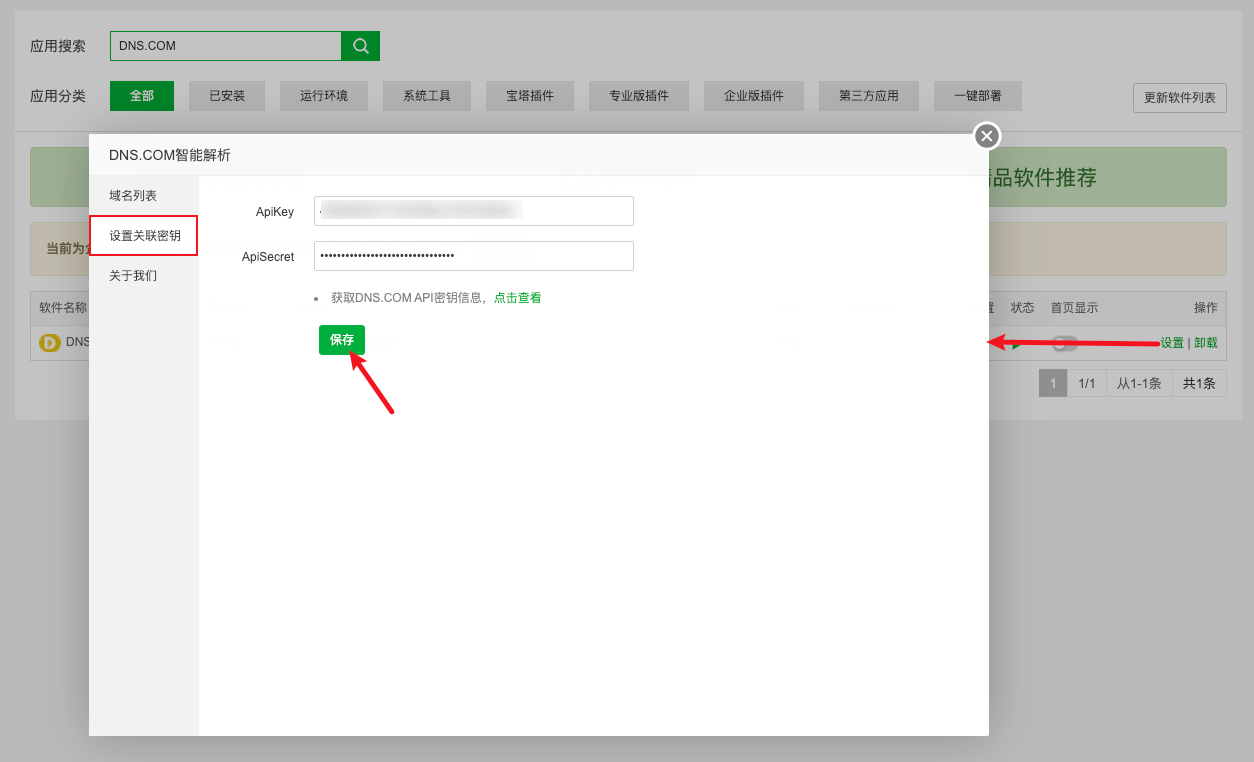
Task: Select the 设置关联密钥 tab
Action: point(143,236)
